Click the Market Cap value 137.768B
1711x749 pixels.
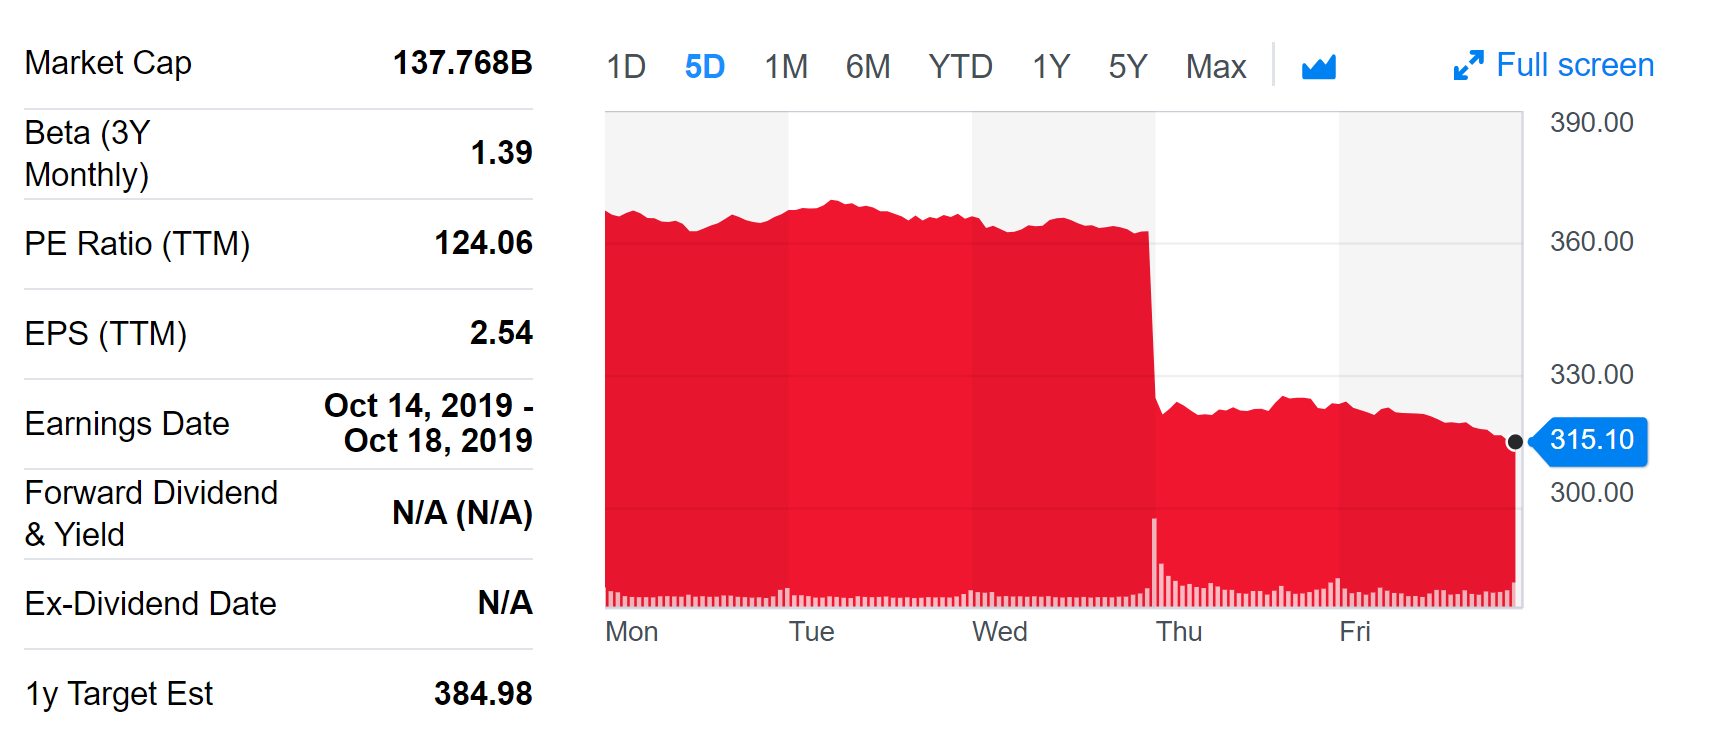[x=462, y=63]
